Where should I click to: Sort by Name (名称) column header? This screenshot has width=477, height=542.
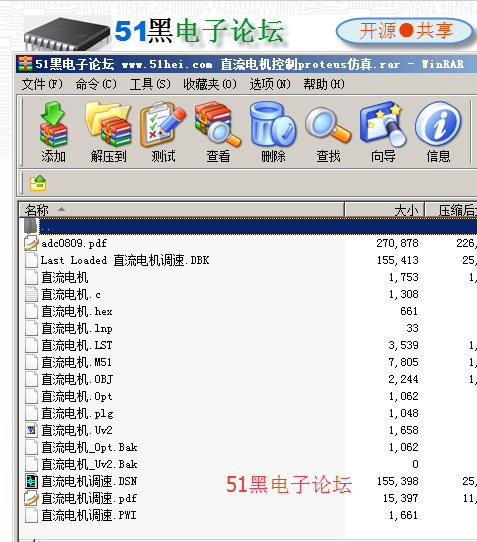pos(181,210)
